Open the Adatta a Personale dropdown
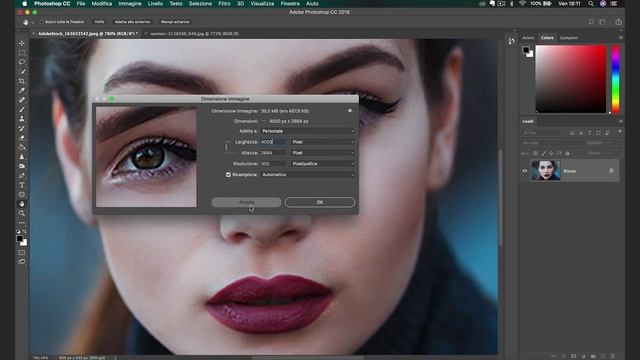The width and height of the screenshot is (640, 360). [x=308, y=131]
